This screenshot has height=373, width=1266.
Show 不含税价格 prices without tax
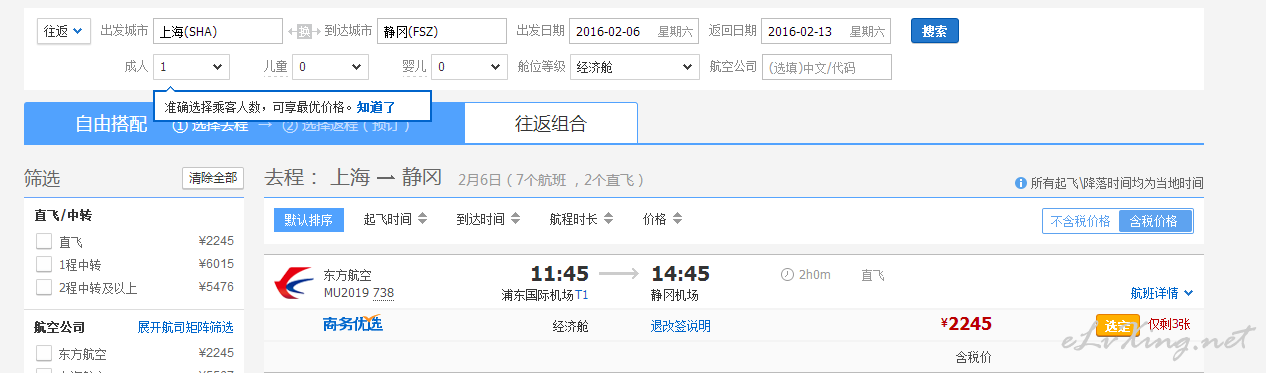tap(1080, 221)
